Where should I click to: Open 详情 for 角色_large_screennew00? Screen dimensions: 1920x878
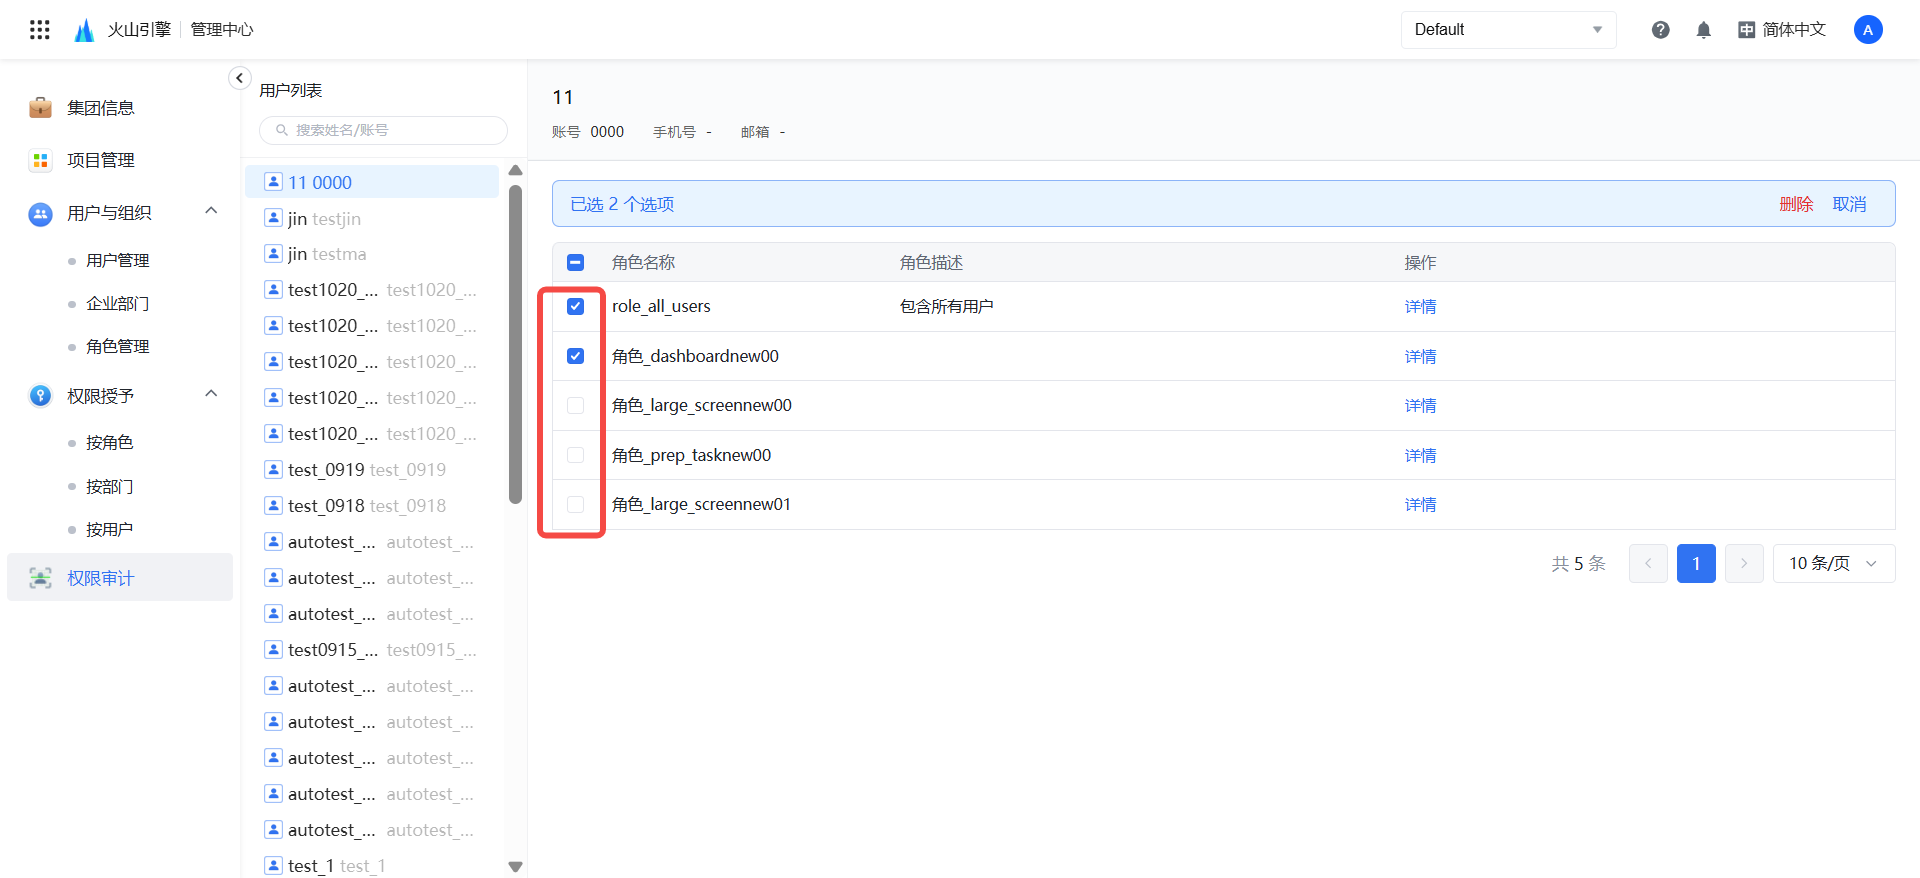pos(1420,405)
